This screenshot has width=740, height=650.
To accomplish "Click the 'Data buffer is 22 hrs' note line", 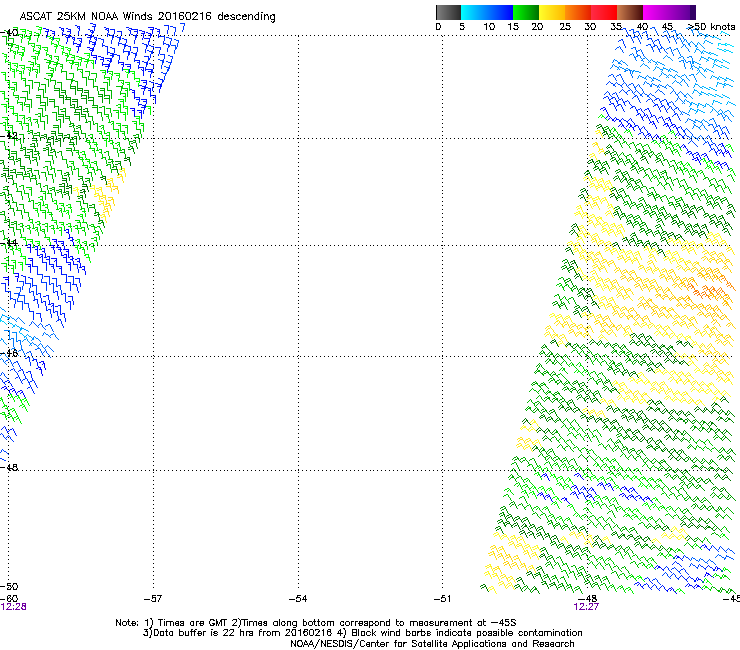I will point(362,633).
